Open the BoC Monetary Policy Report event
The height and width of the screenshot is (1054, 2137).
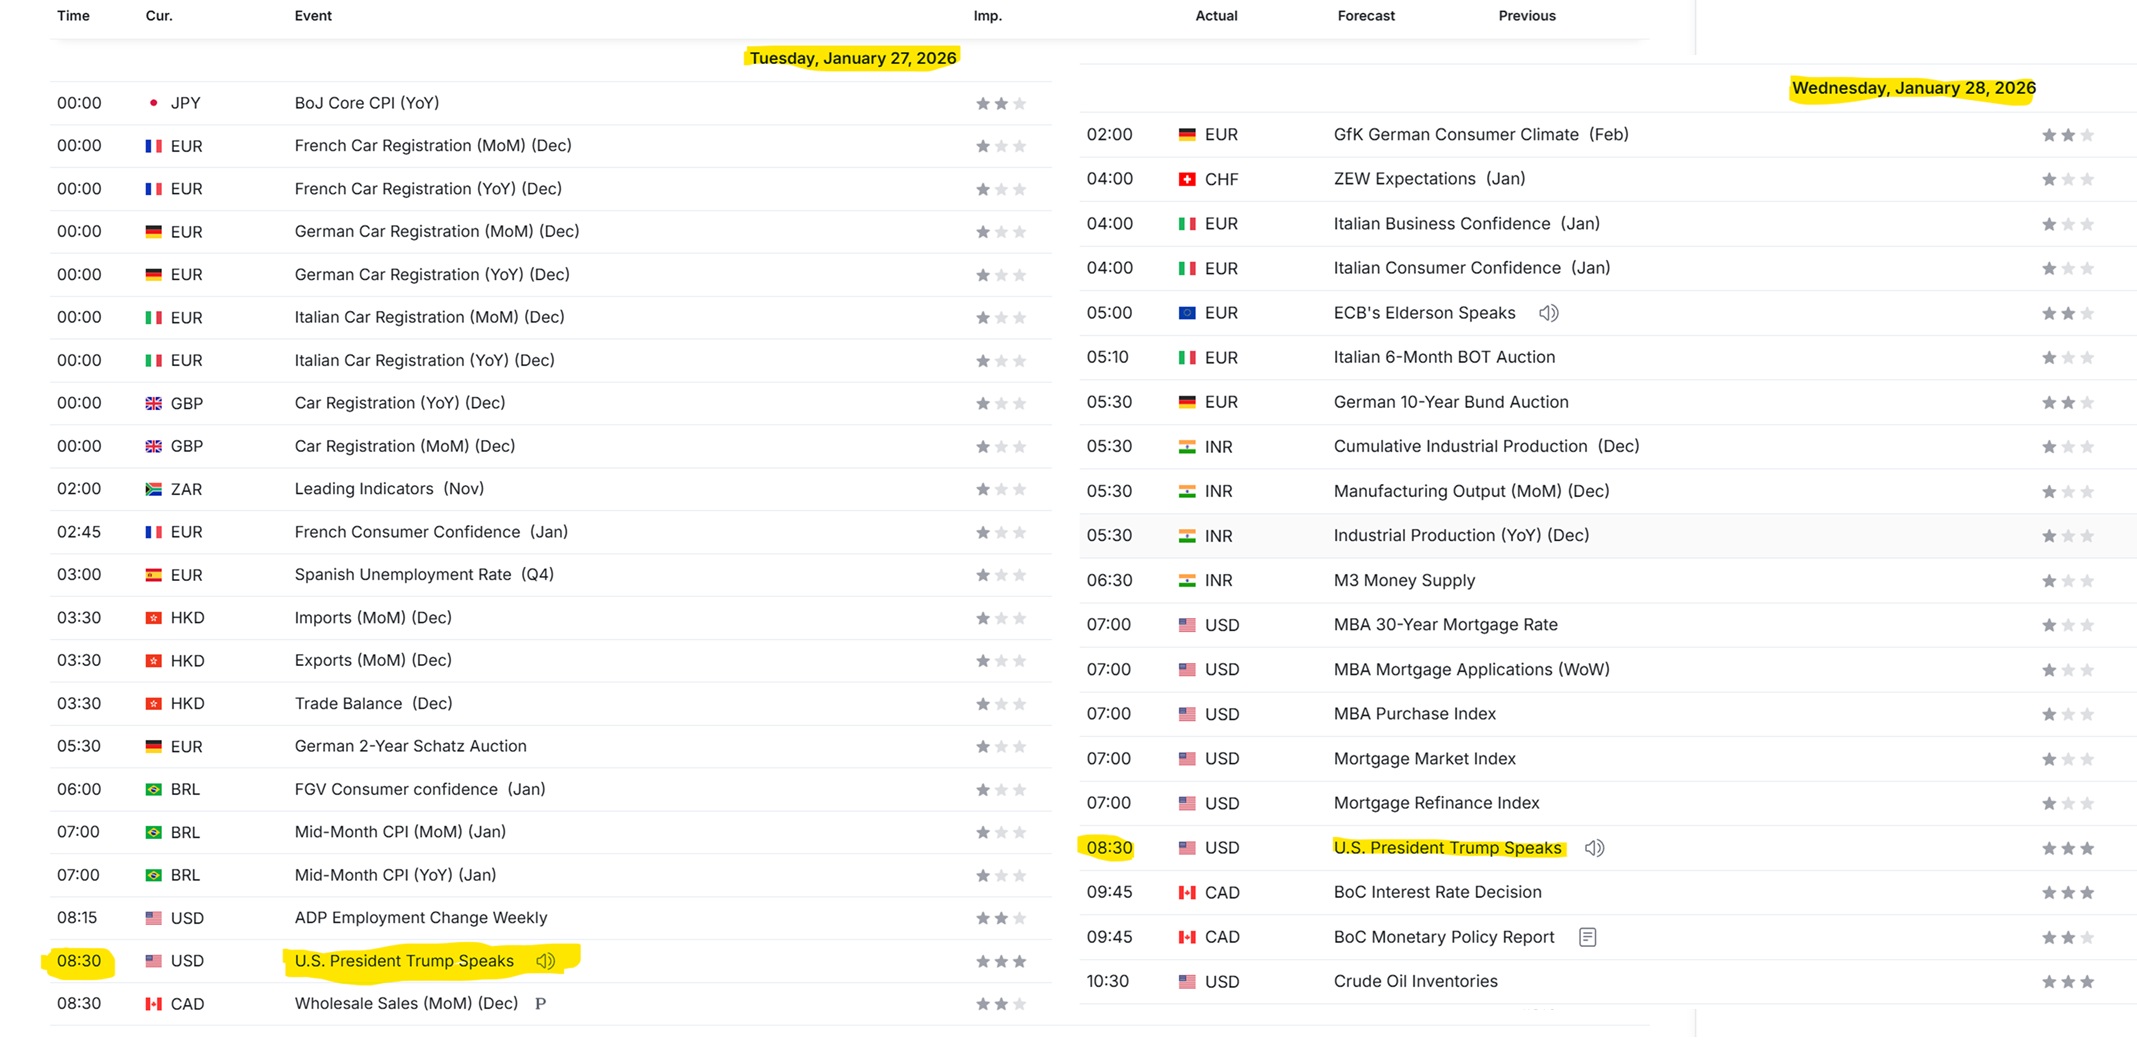1444,937
